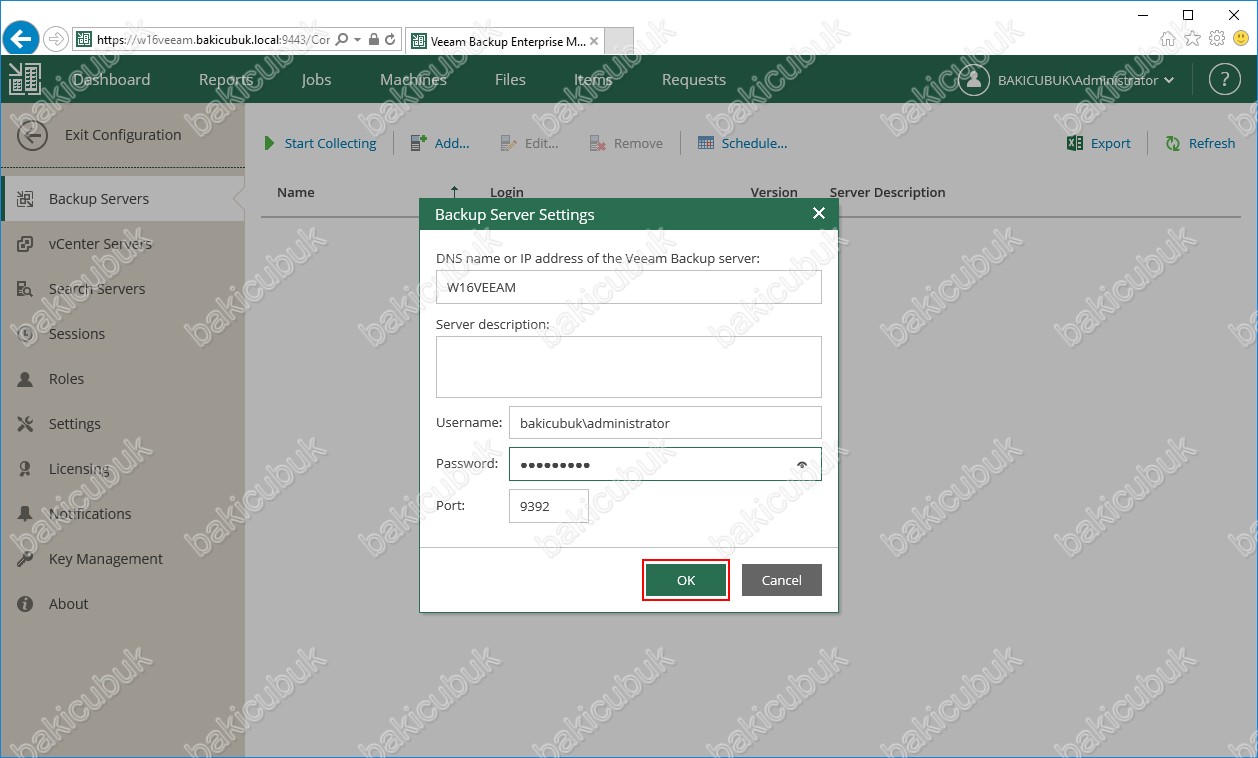Click the Roles person icon
This screenshot has width=1258, height=758.
[26, 379]
